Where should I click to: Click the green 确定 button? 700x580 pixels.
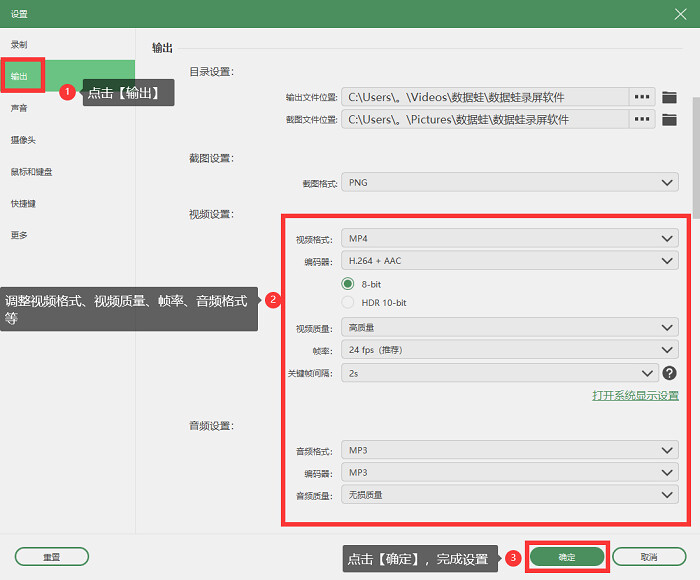click(x=567, y=557)
